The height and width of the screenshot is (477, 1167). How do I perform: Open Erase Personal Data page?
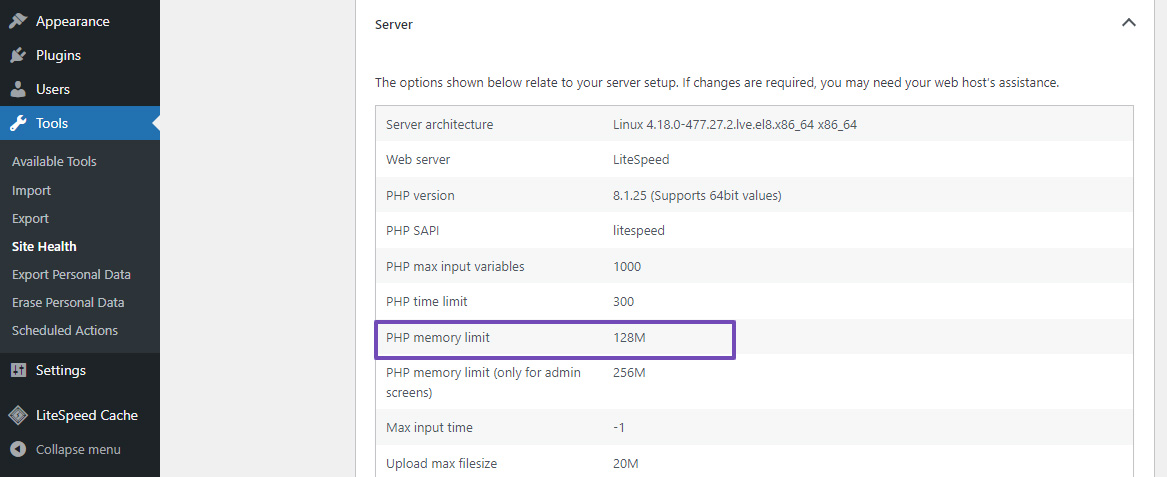(x=68, y=302)
